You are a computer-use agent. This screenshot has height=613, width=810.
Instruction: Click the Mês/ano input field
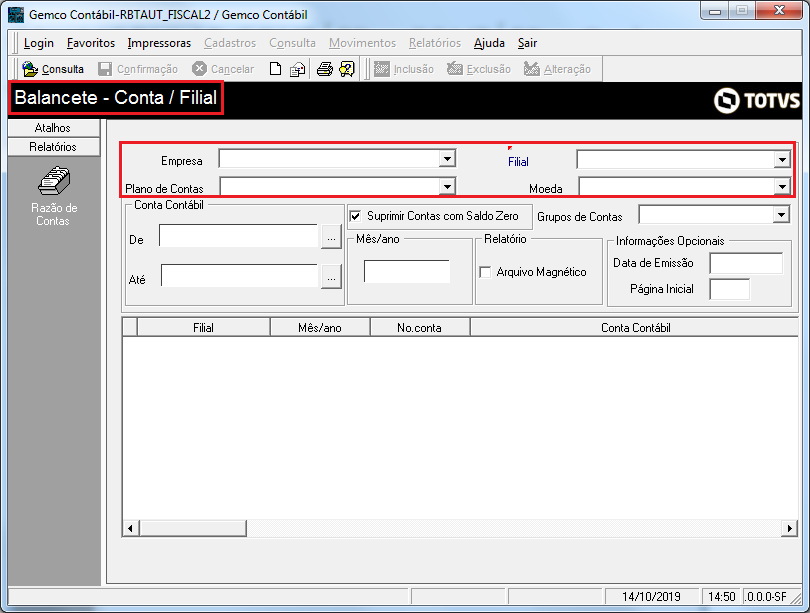coord(407,271)
